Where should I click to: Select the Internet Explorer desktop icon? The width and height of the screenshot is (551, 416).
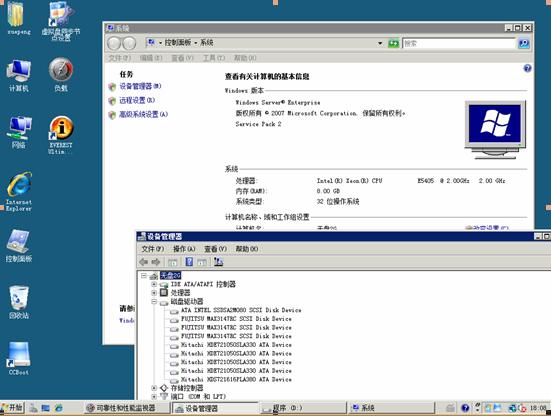click(x=19, y=191)
